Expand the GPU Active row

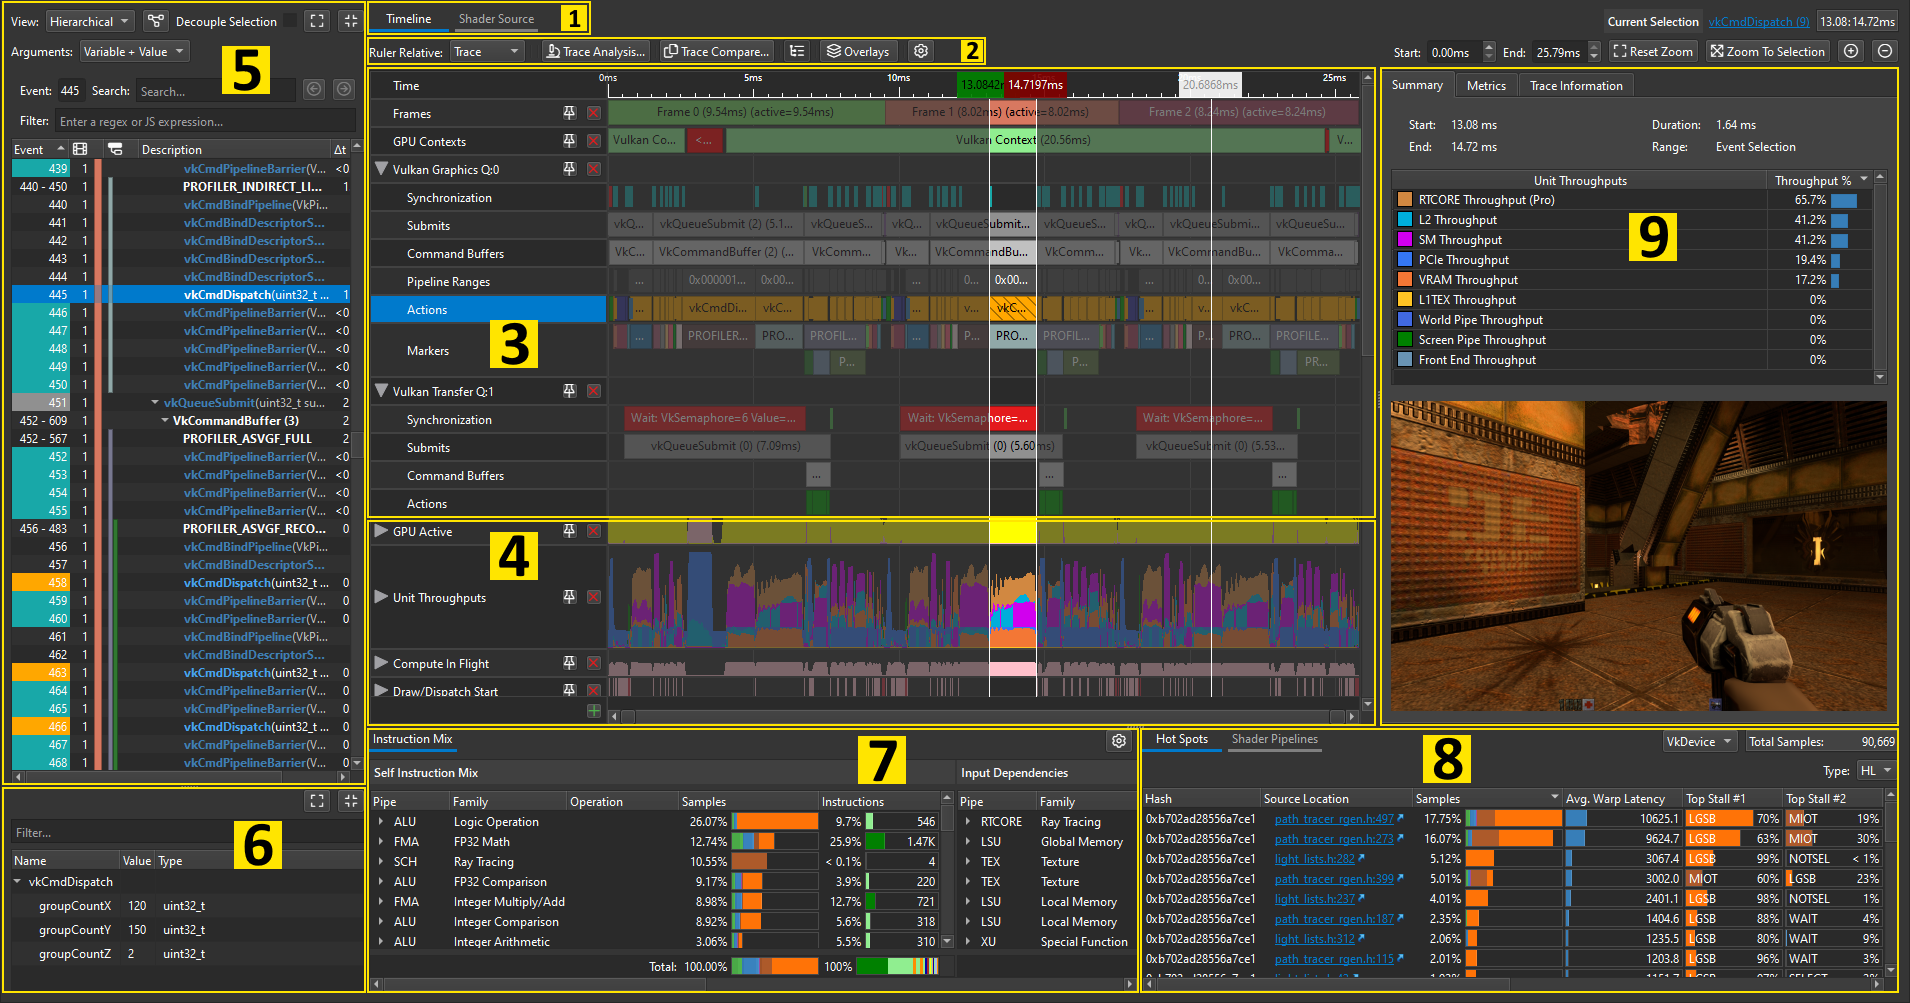(x=381, y=531)
